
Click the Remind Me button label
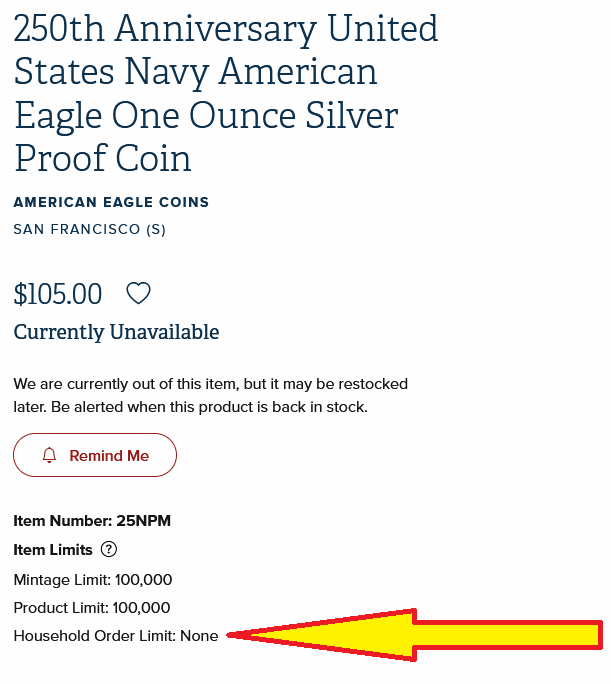click(x=109, y=455)
